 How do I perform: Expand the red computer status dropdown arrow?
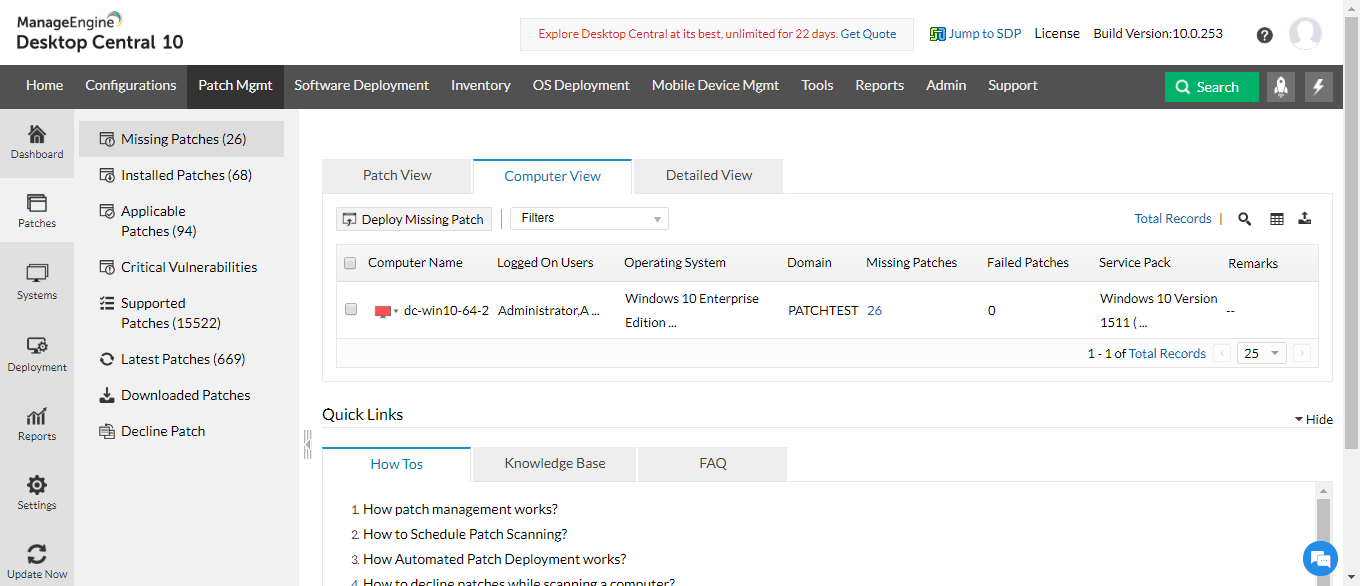click(396, 311)
